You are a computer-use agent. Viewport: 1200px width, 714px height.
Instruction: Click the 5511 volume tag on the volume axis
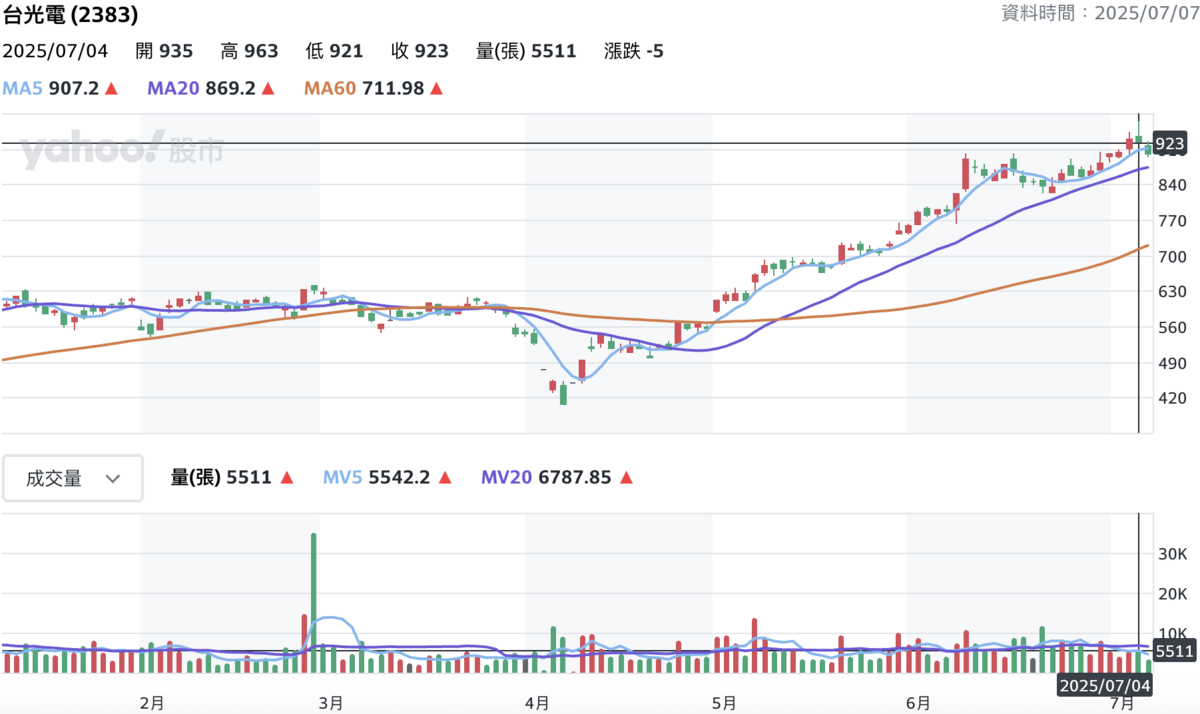click(x=1173, y=652)
